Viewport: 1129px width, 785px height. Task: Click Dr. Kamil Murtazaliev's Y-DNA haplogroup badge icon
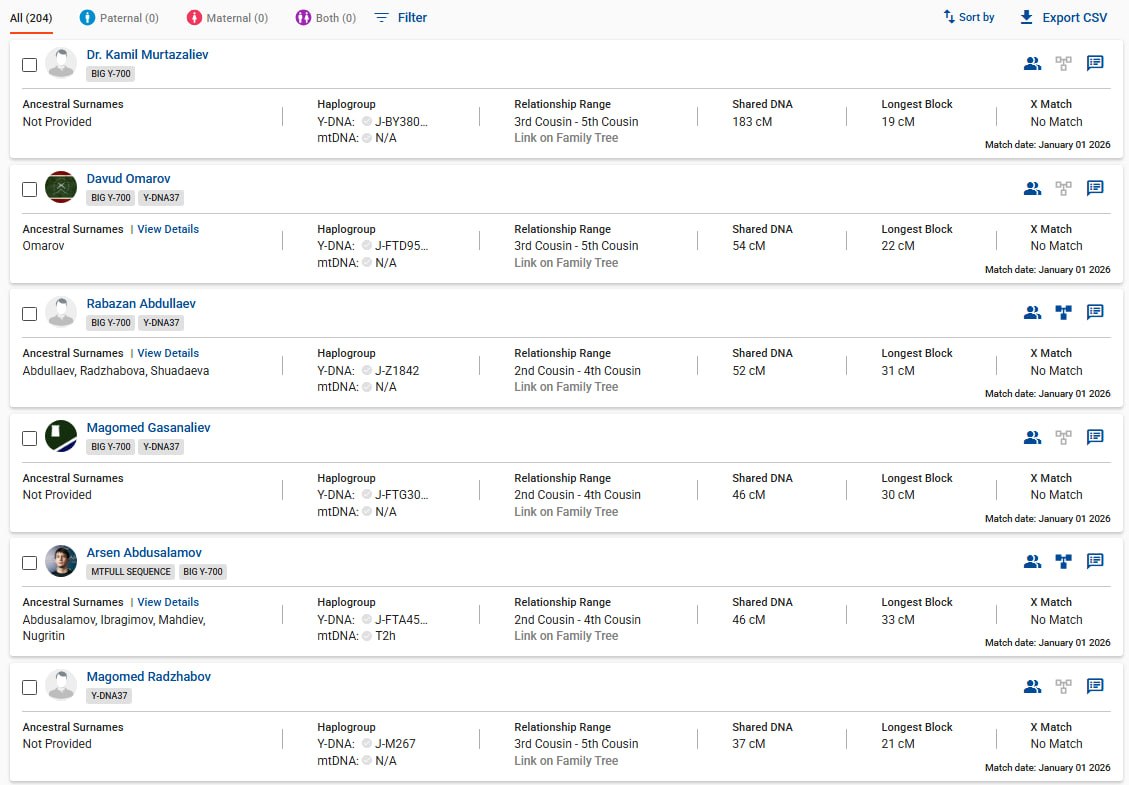(366, 122)
